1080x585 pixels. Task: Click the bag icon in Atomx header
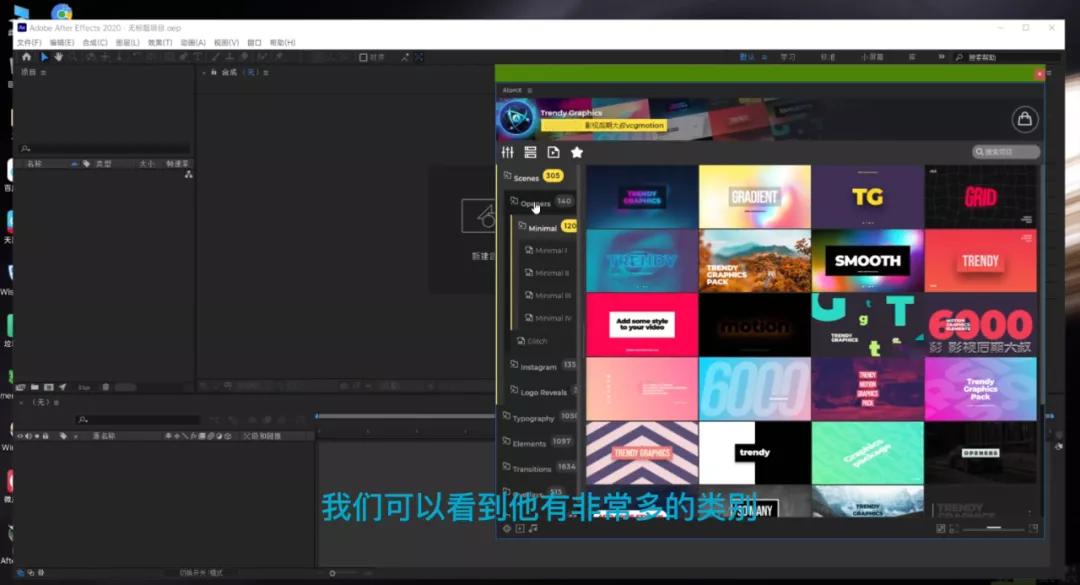click(x=1025, y=118)
